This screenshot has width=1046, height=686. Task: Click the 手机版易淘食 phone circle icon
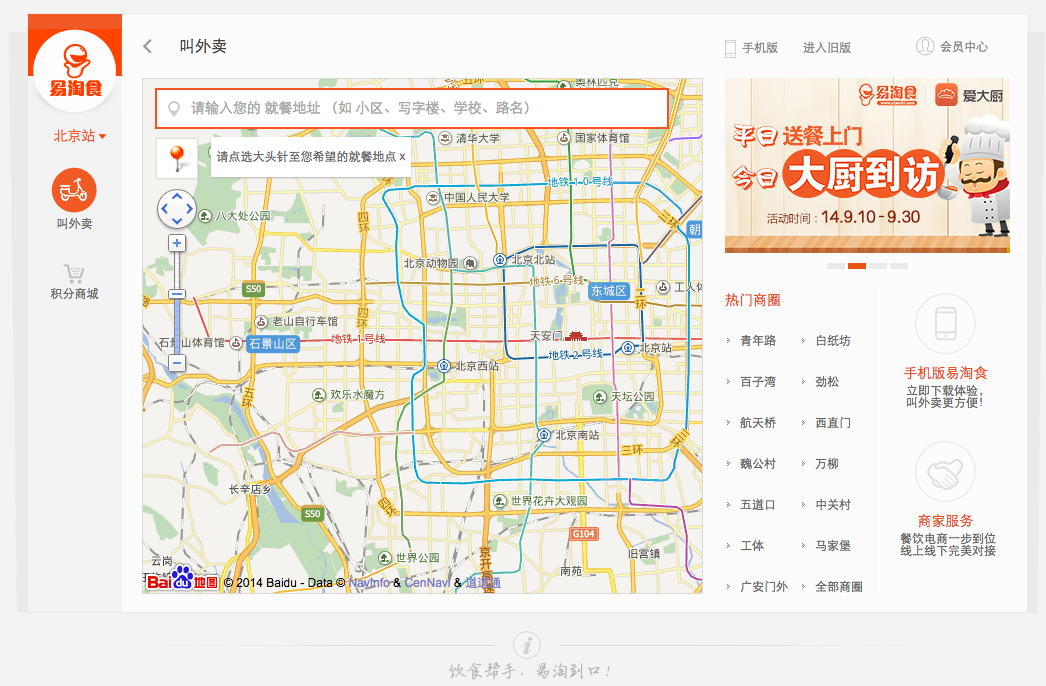pyautogui.click(x=945, y=324)
